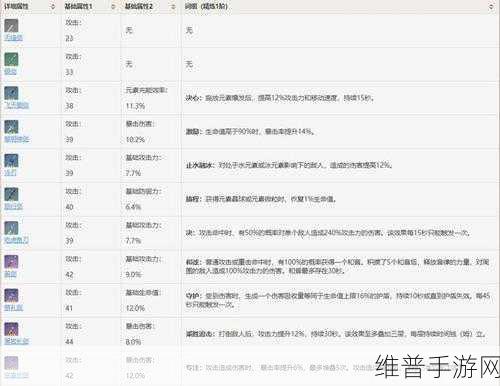Click the 10.2% crit damage value
The width and height of the screenshot is (500, 386).
click(x=135, y=140)
